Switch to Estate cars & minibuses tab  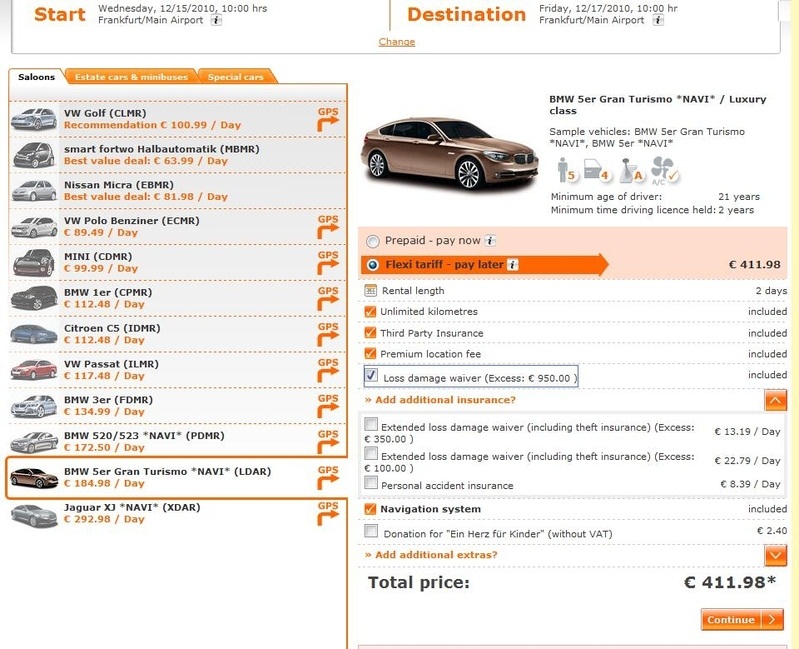coord(131,77)
